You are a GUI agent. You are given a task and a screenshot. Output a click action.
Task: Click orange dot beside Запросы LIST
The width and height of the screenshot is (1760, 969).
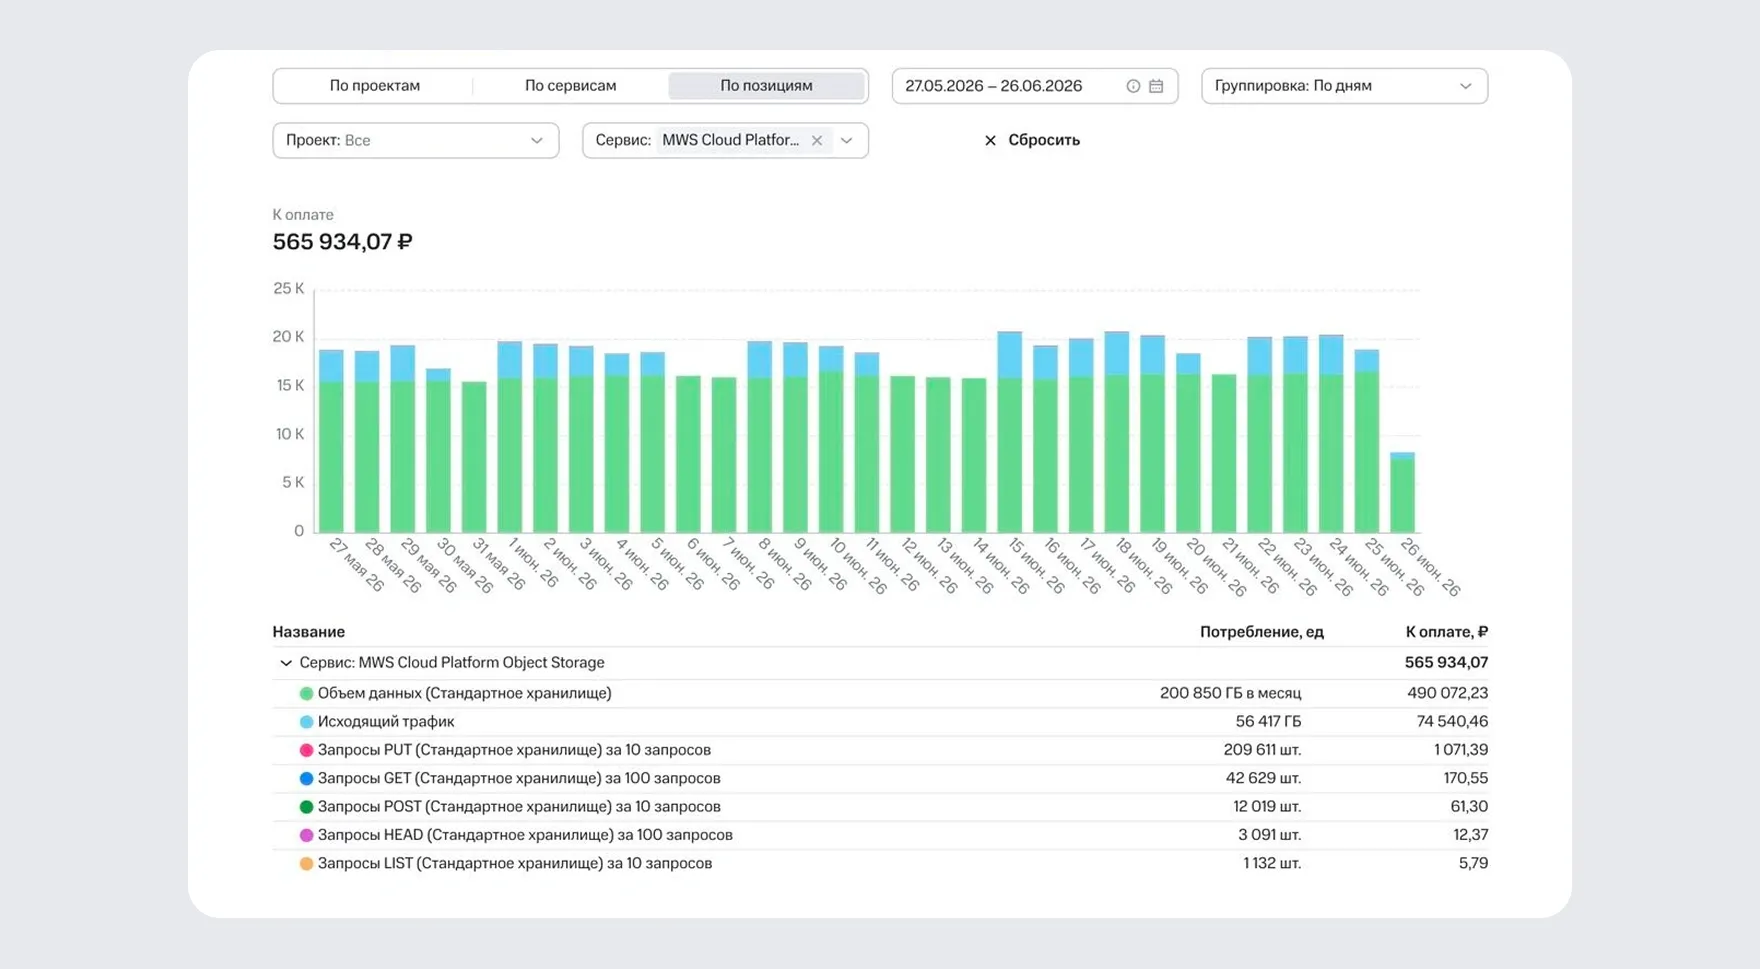tap(306, 863)
